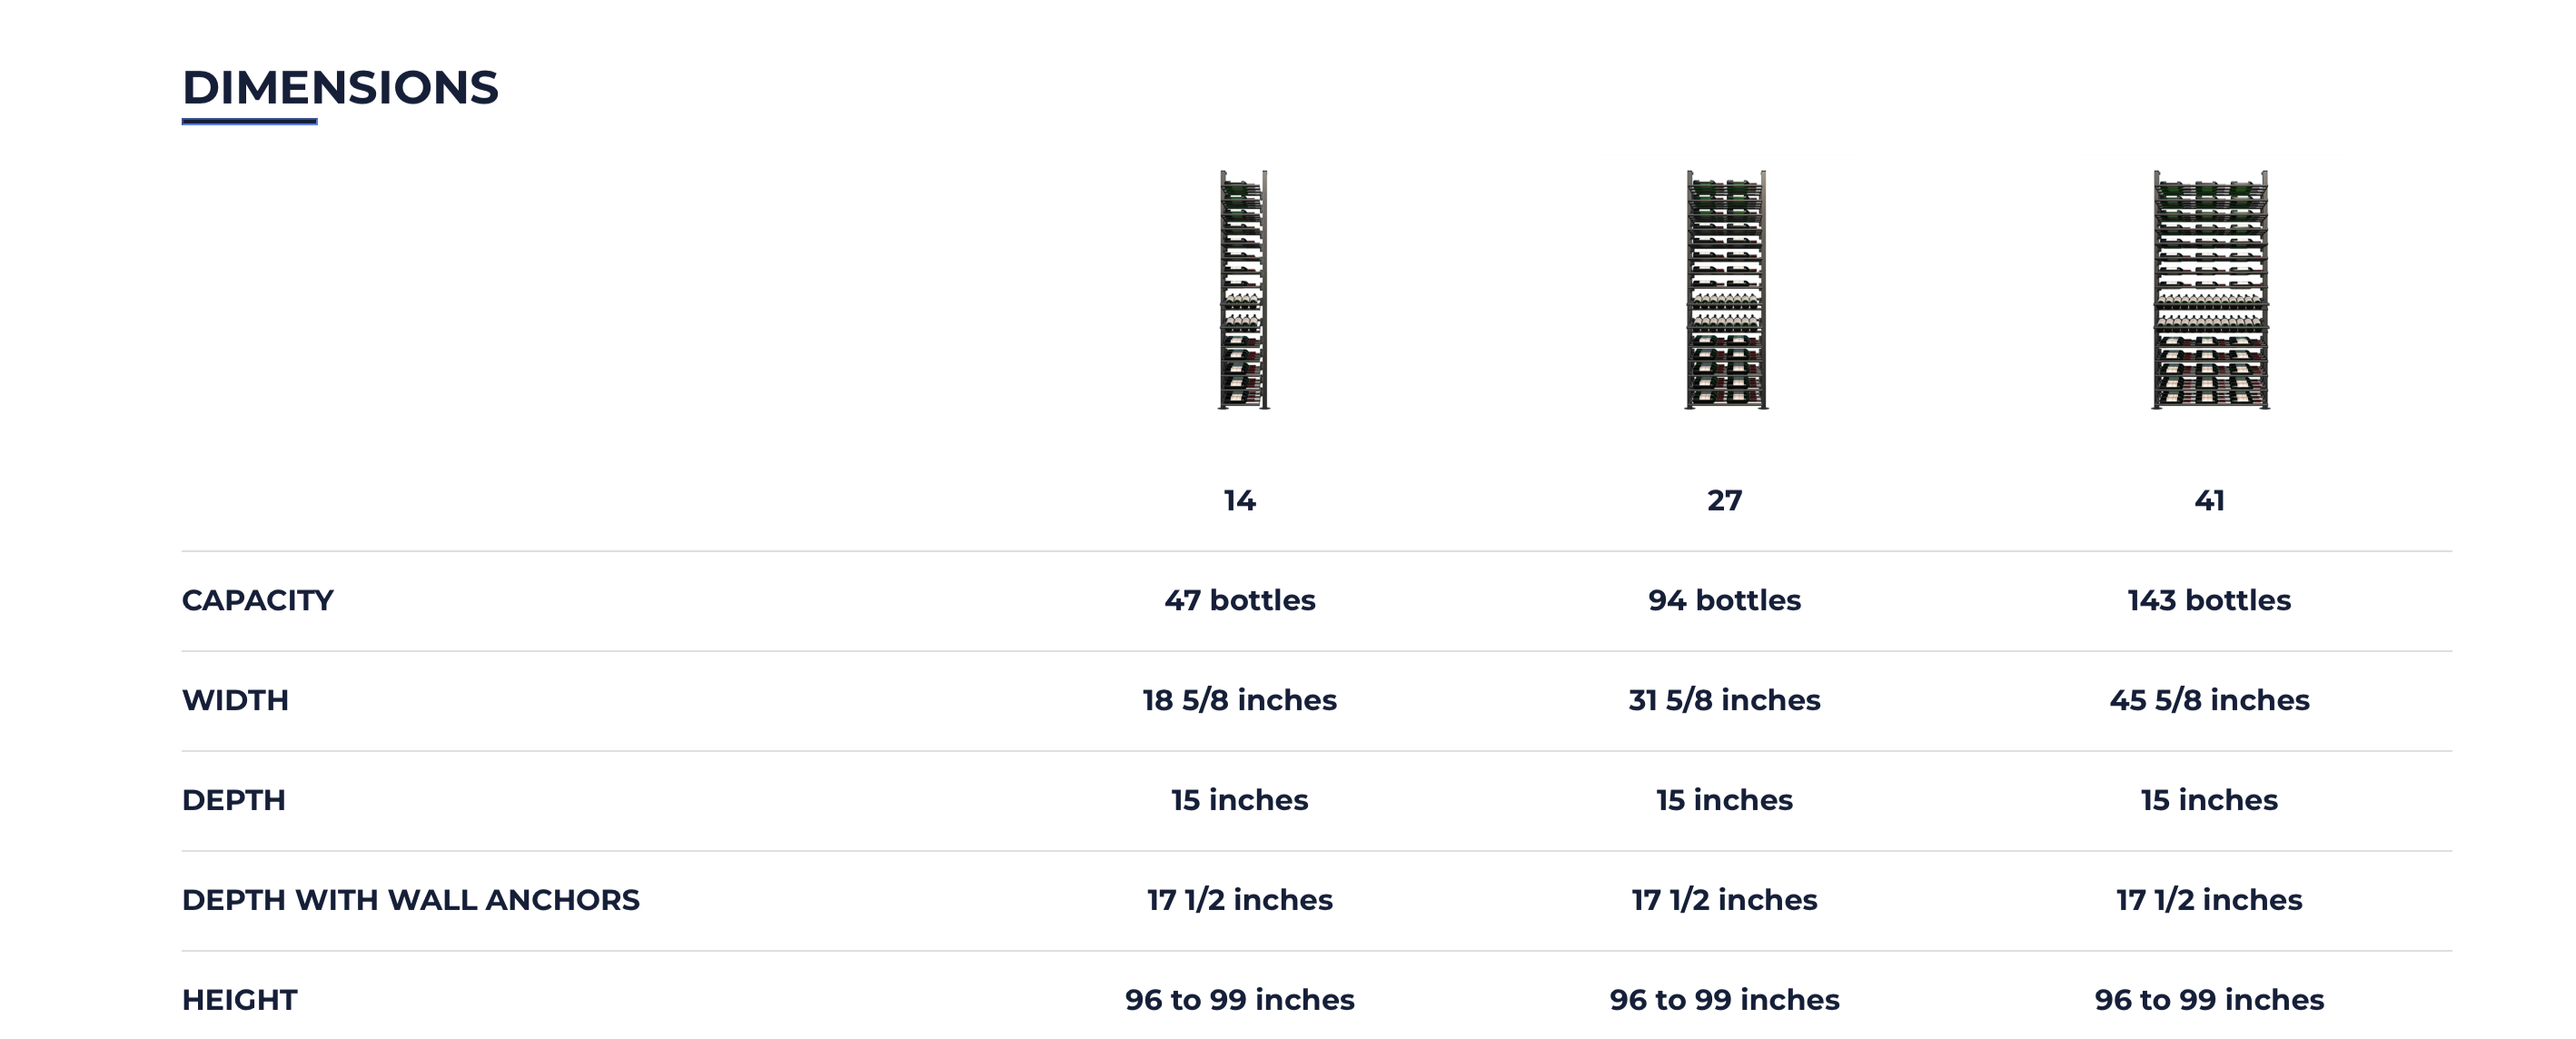This screenshot has height=1039, width=2576.
Task: Click the 94 bottles capacity value
Action: point(1725,600)
